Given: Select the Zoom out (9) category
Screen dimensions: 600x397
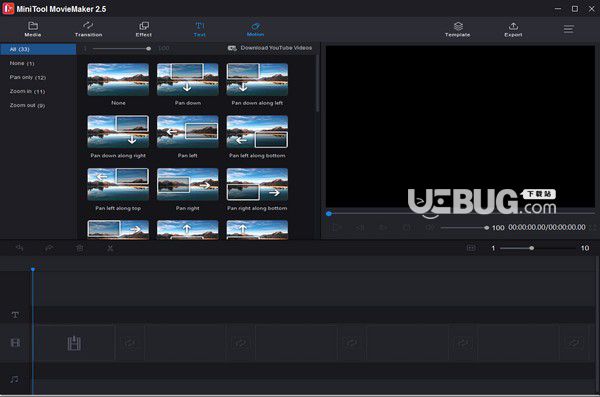Looking at the screenshot, I should [27, 105].
